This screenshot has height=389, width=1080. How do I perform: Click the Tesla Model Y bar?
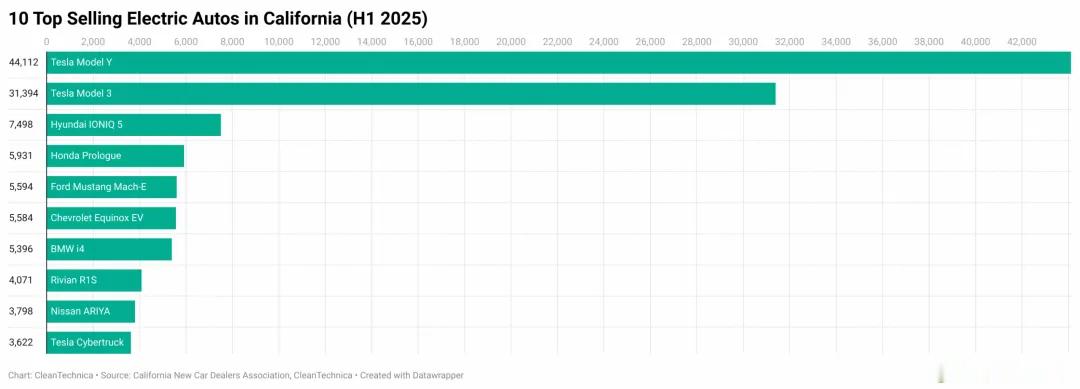559,62
